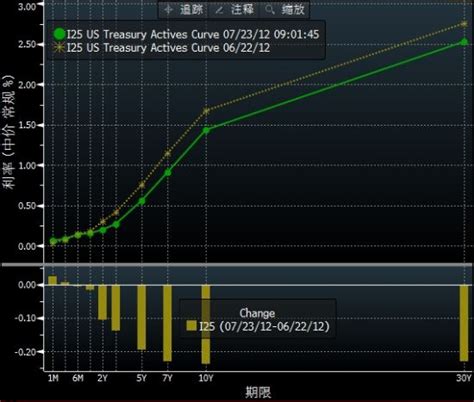Screen dimensions: 474x402
Task: Click the 1M positive change bar
Action: tap(53, 280)
